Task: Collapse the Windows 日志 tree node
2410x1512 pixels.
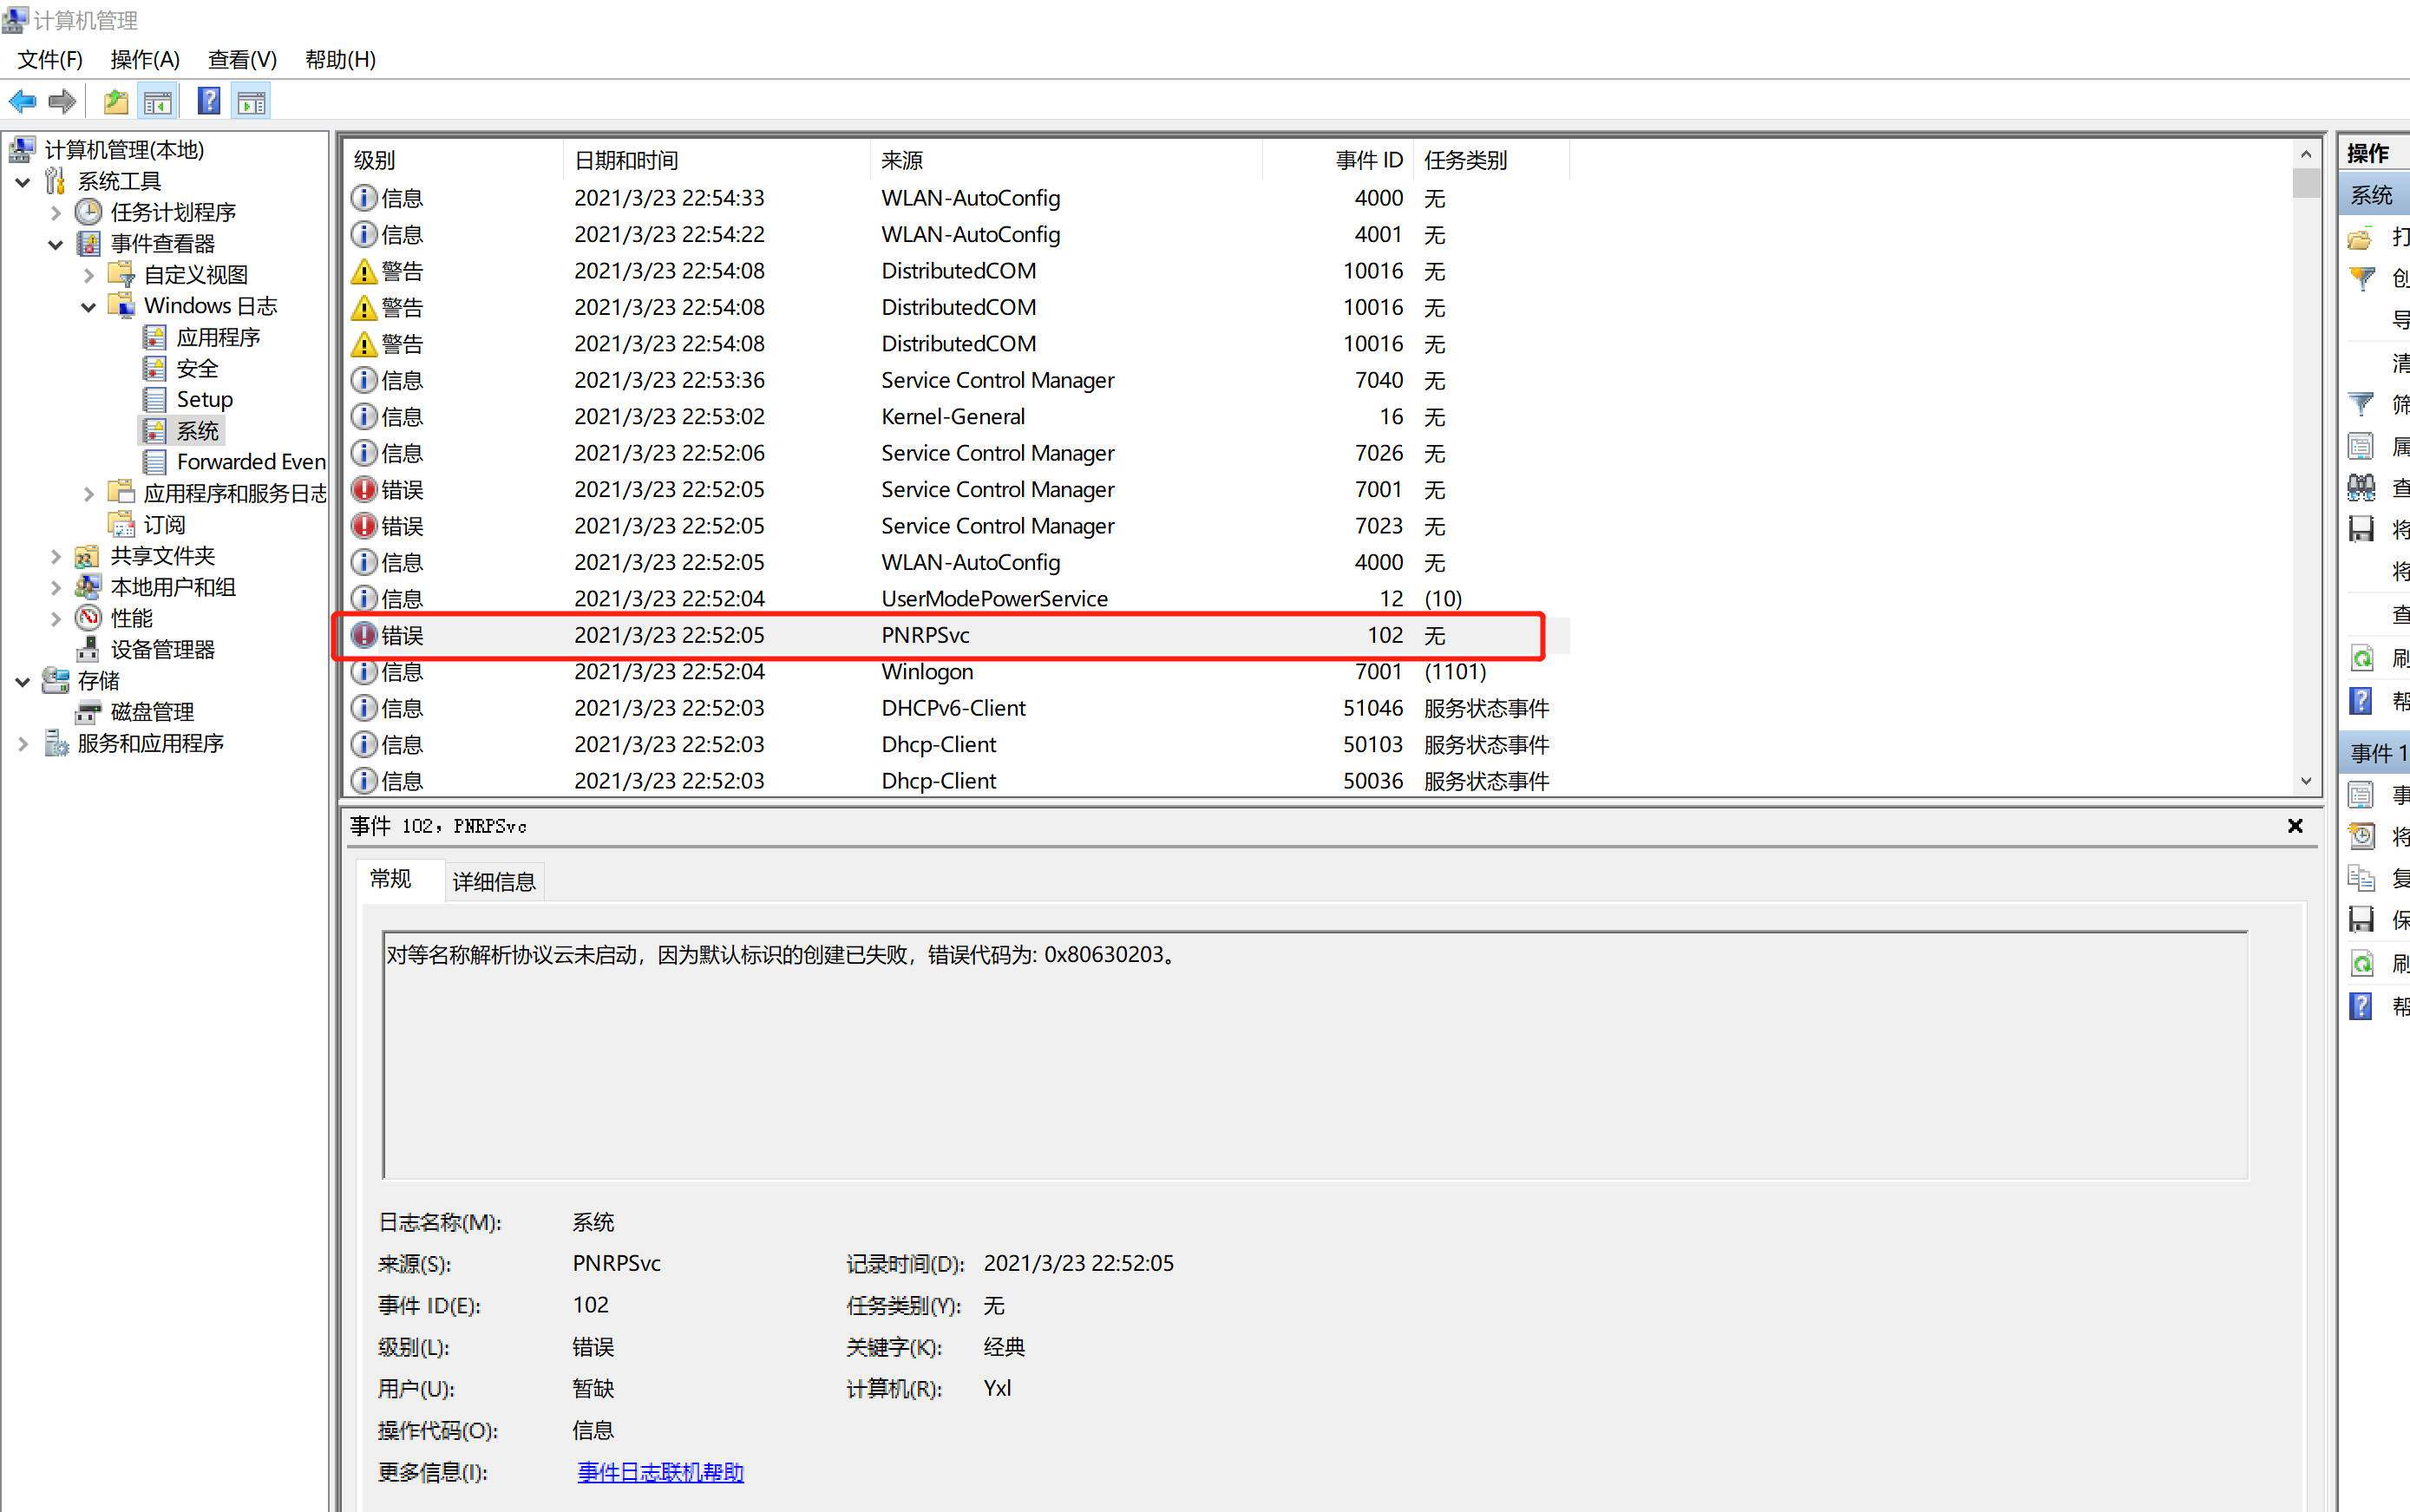Action: click(x=88, y=307)
